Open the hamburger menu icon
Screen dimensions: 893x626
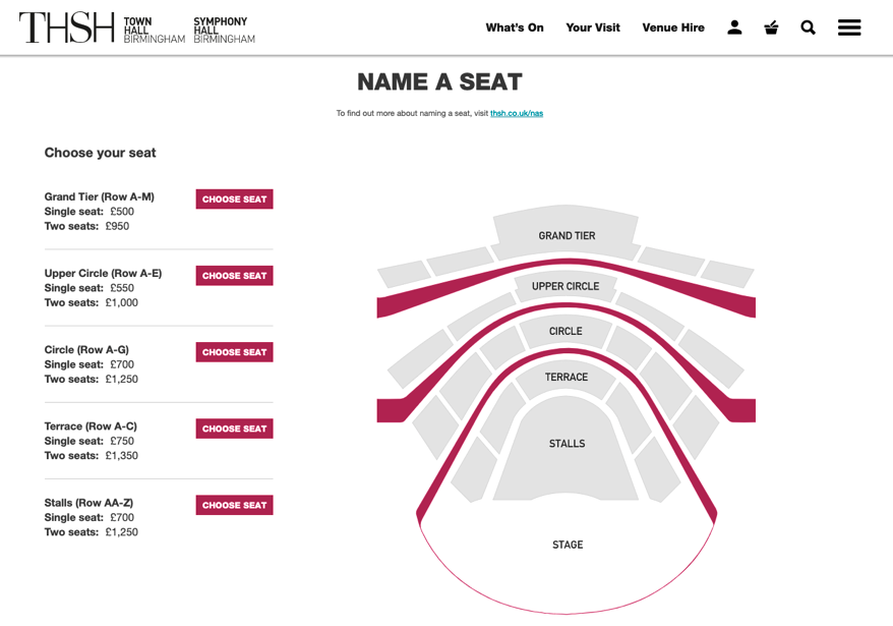[x=849, y=27]
